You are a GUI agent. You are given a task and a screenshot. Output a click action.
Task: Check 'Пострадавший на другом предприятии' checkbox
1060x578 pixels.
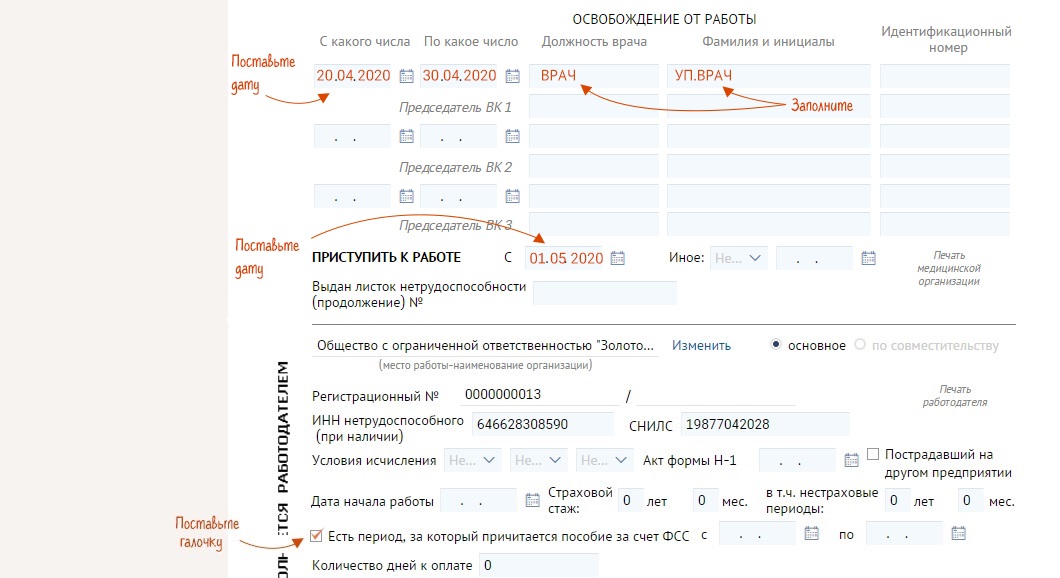coord(873,454)
